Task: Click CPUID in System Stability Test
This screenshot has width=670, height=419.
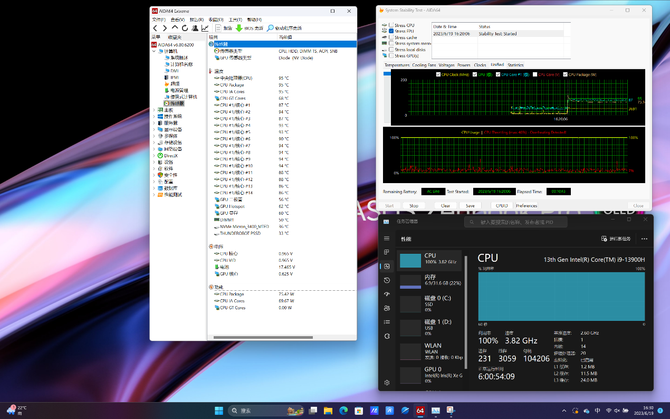Action: click(501, 206)
